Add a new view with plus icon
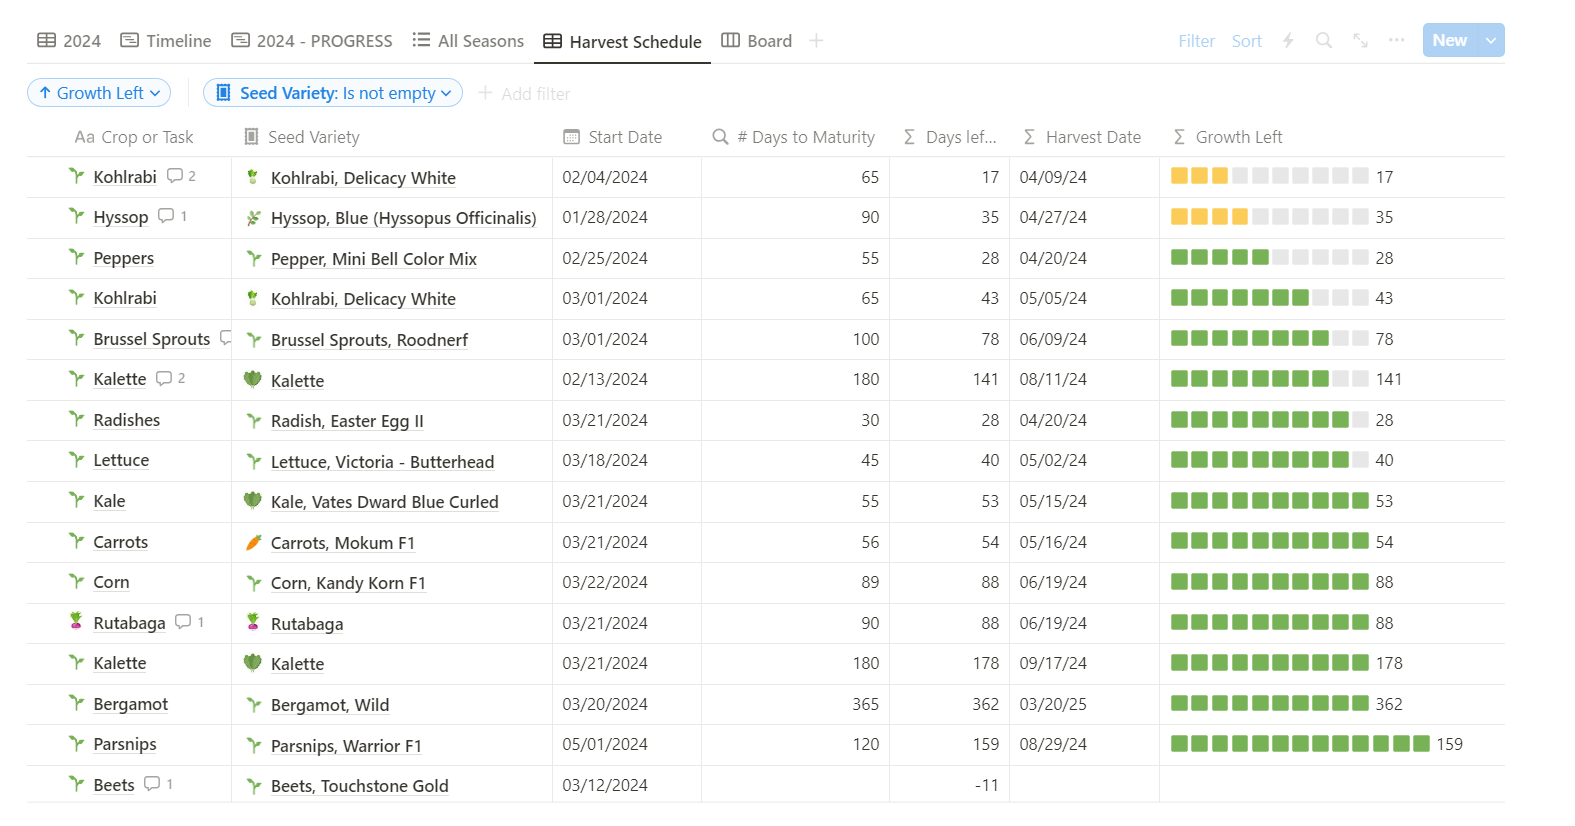The width and height of the screenshot is (1575, 826). pyautogui.click(x=816, y=40)
